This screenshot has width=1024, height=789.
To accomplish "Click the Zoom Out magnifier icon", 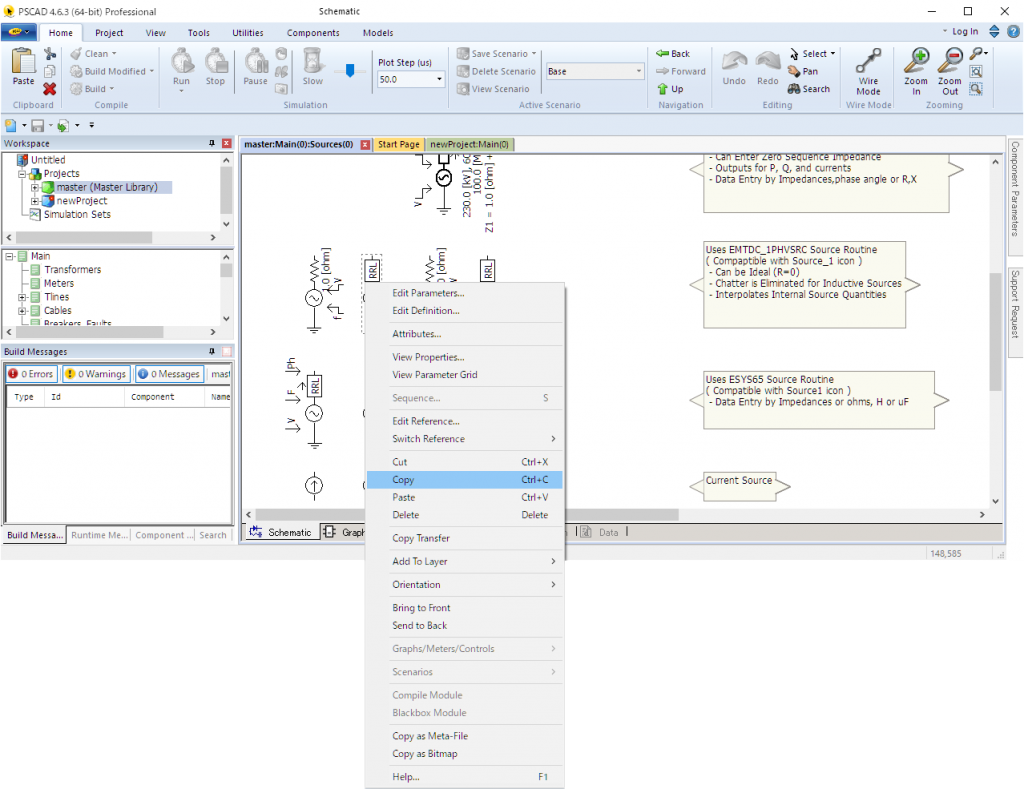I will (x=949, y=62).
